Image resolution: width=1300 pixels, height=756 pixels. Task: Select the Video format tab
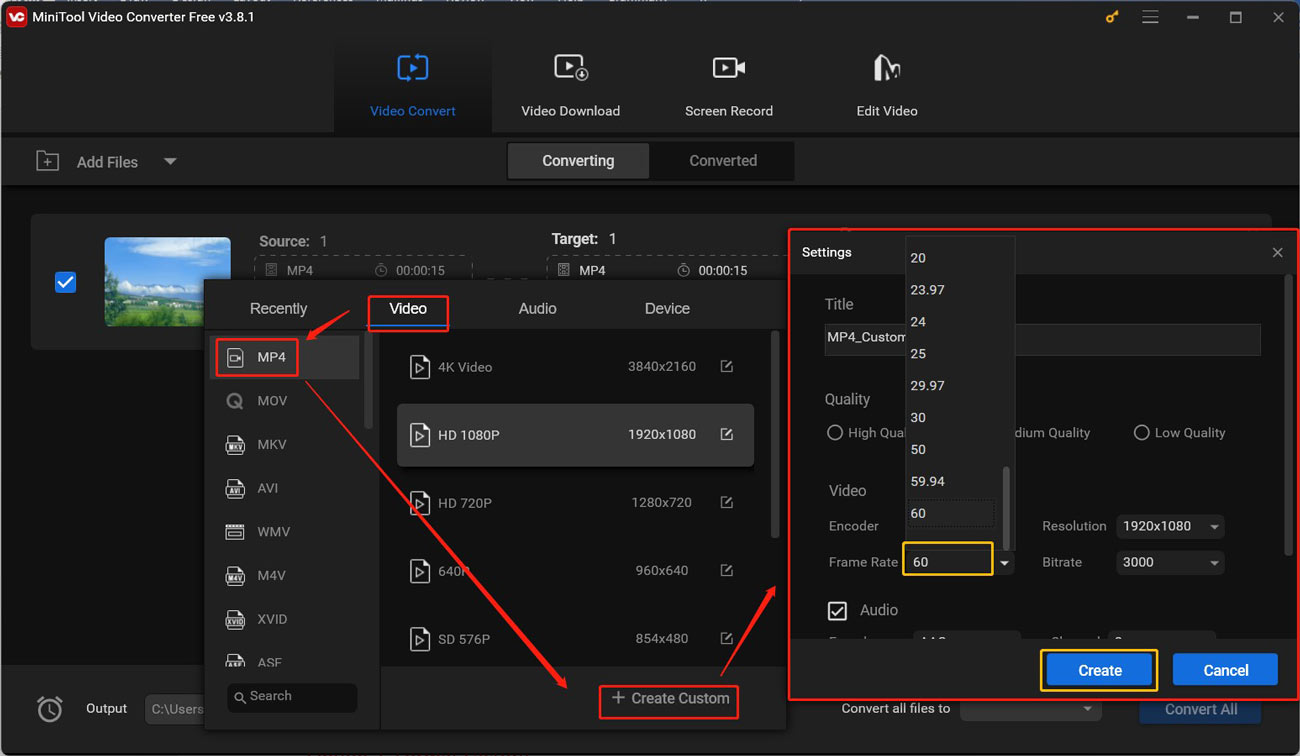(408, 309)
